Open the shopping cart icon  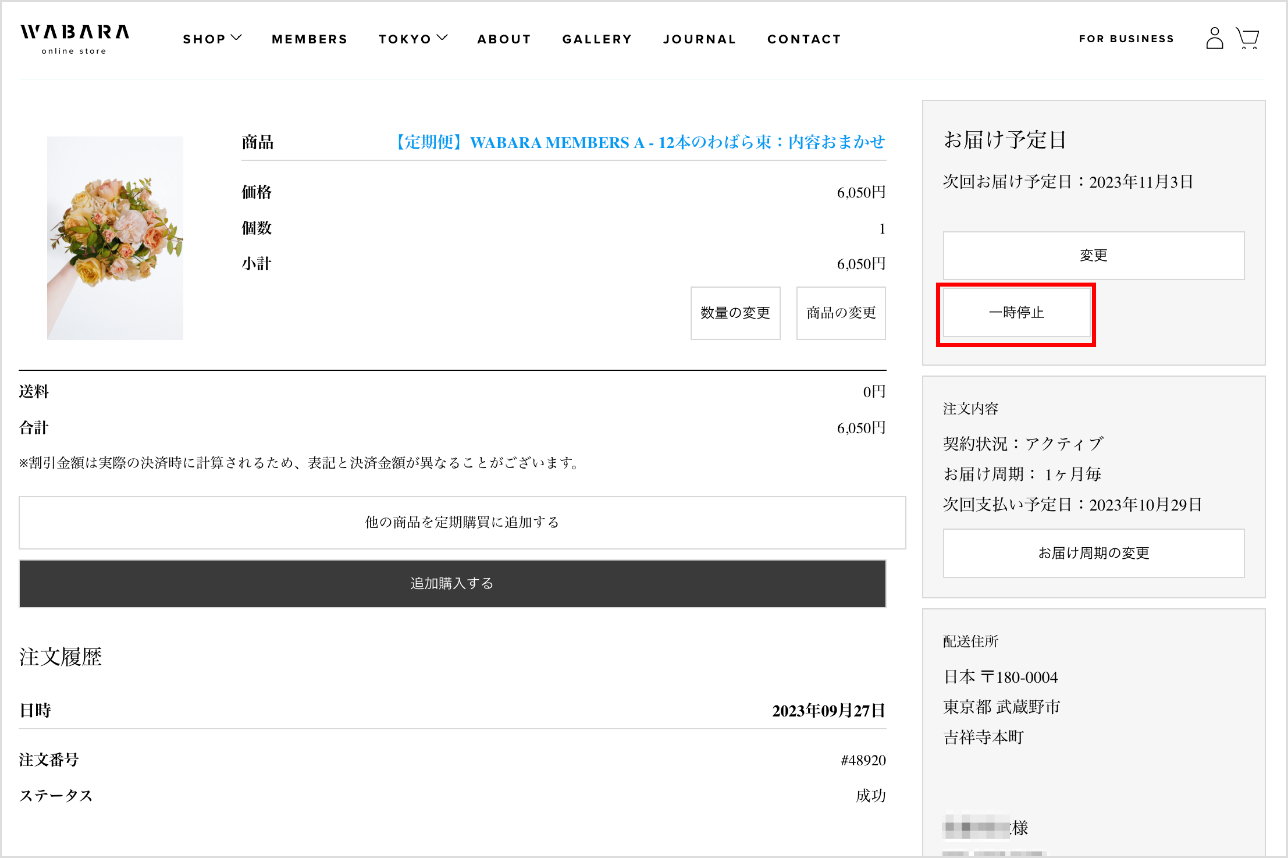(1247, 39)
